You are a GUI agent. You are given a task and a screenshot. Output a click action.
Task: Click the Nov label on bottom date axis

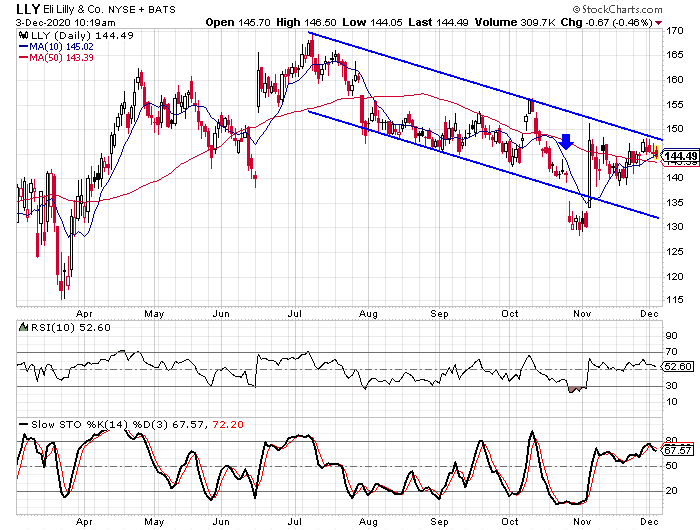click(582, 521)
